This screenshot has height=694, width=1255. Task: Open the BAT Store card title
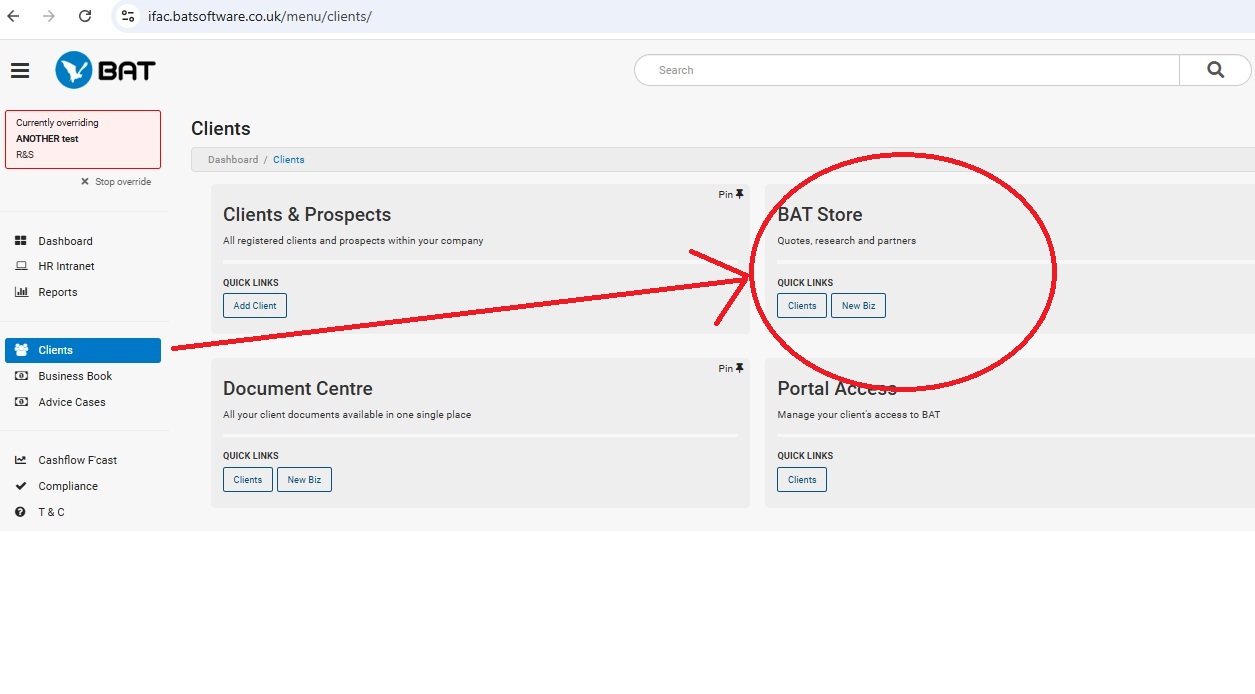click(820, 215)
